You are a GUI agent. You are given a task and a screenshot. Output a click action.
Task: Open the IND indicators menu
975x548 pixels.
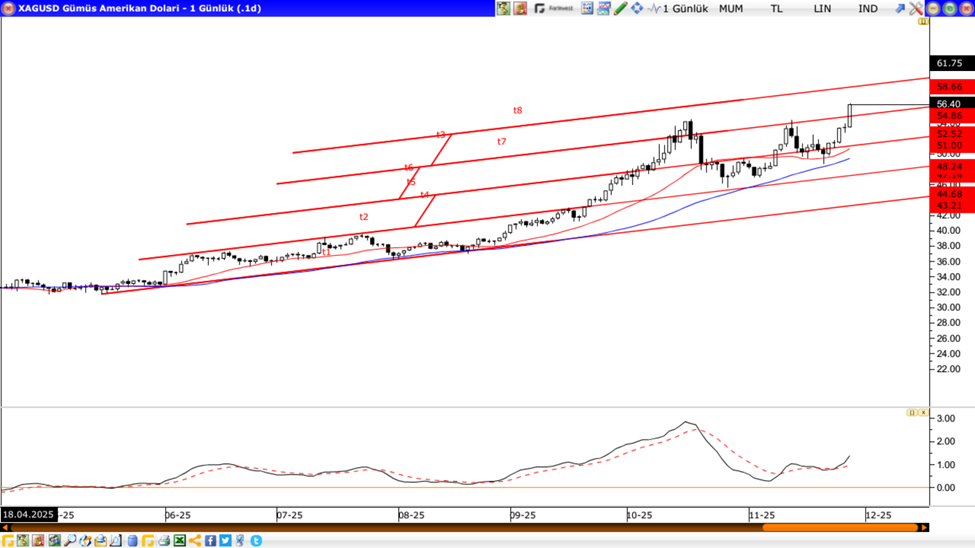tap(868, 8)
